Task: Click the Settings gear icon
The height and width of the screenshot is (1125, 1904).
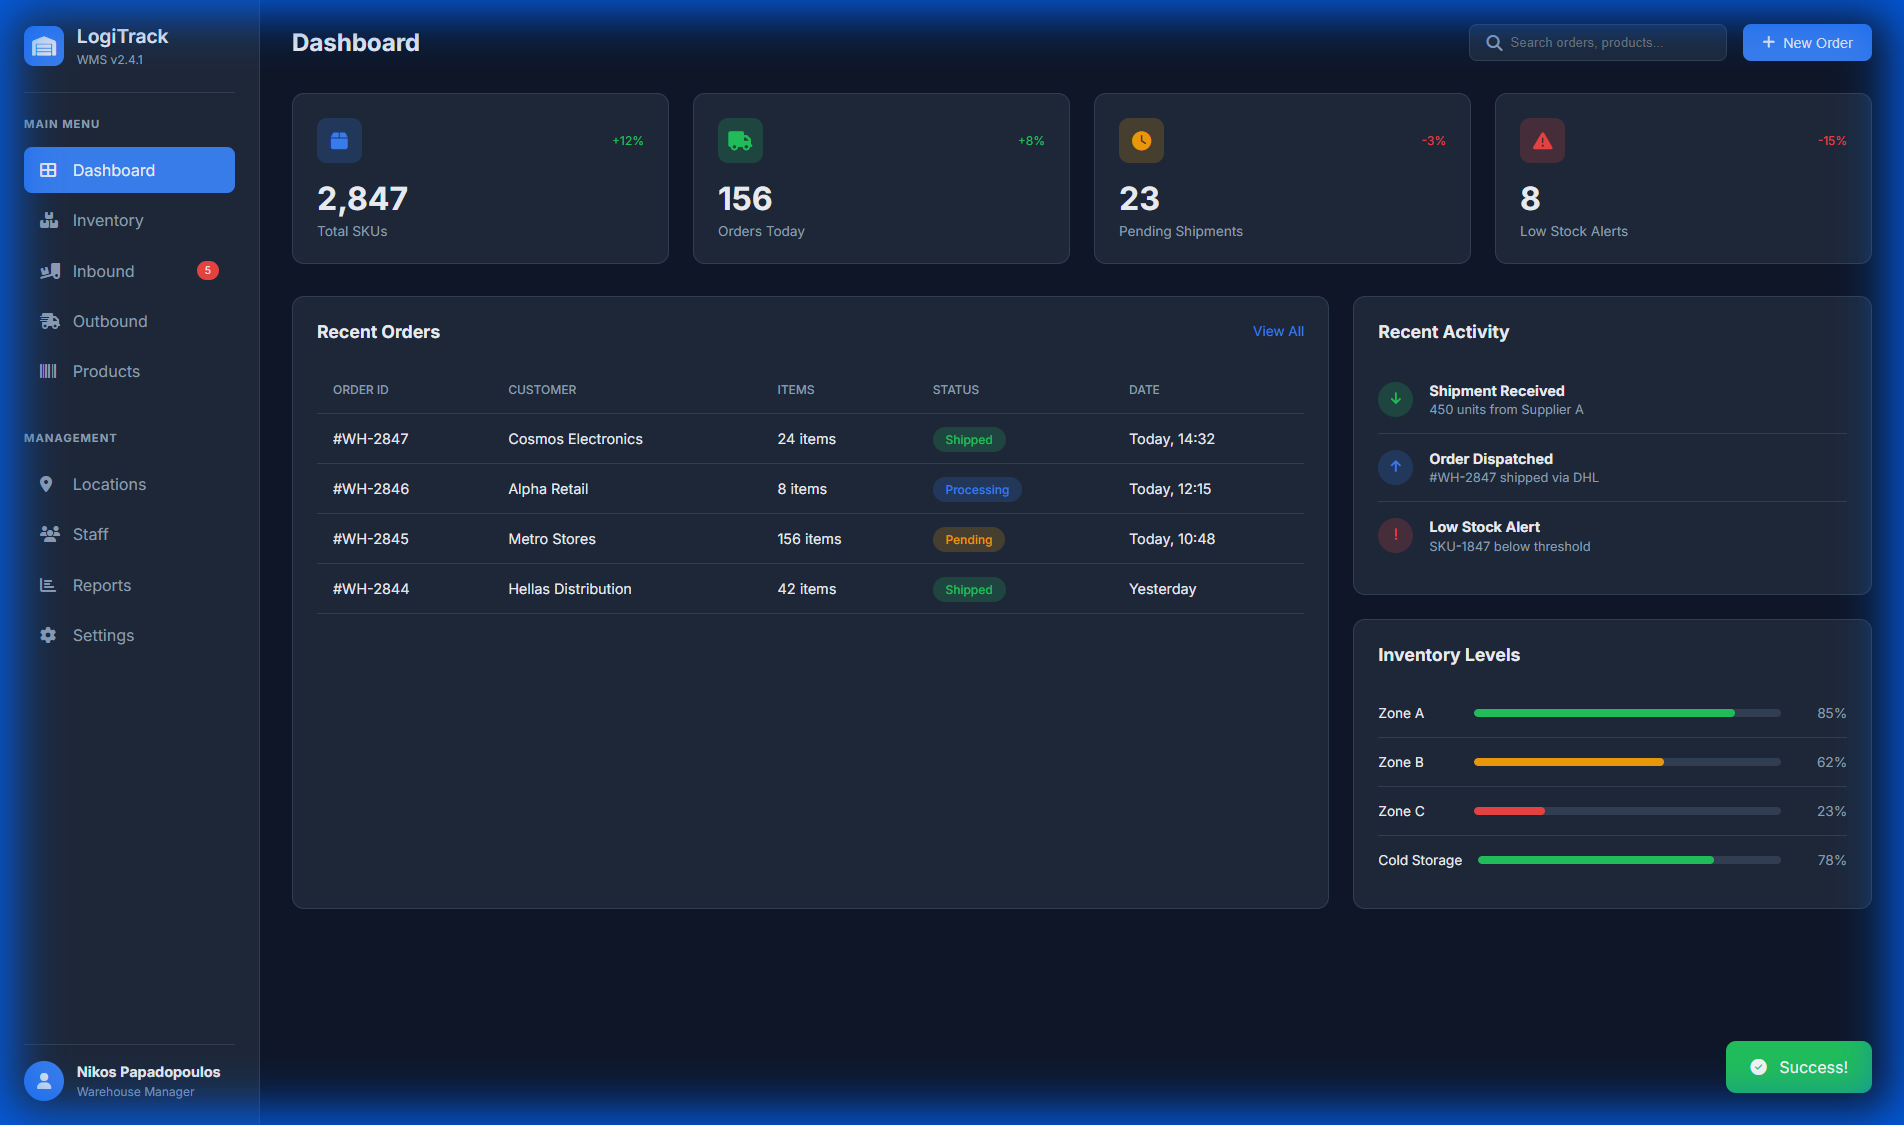Action: click(47, 634)
